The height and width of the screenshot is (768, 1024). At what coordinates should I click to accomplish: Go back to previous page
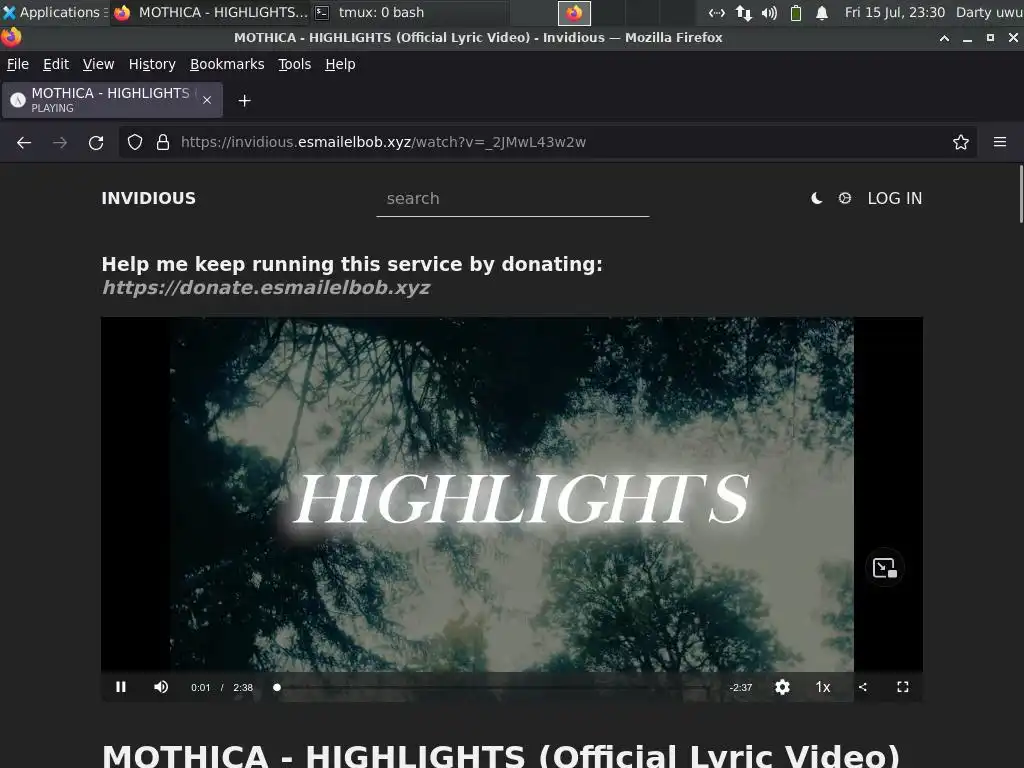24,142
